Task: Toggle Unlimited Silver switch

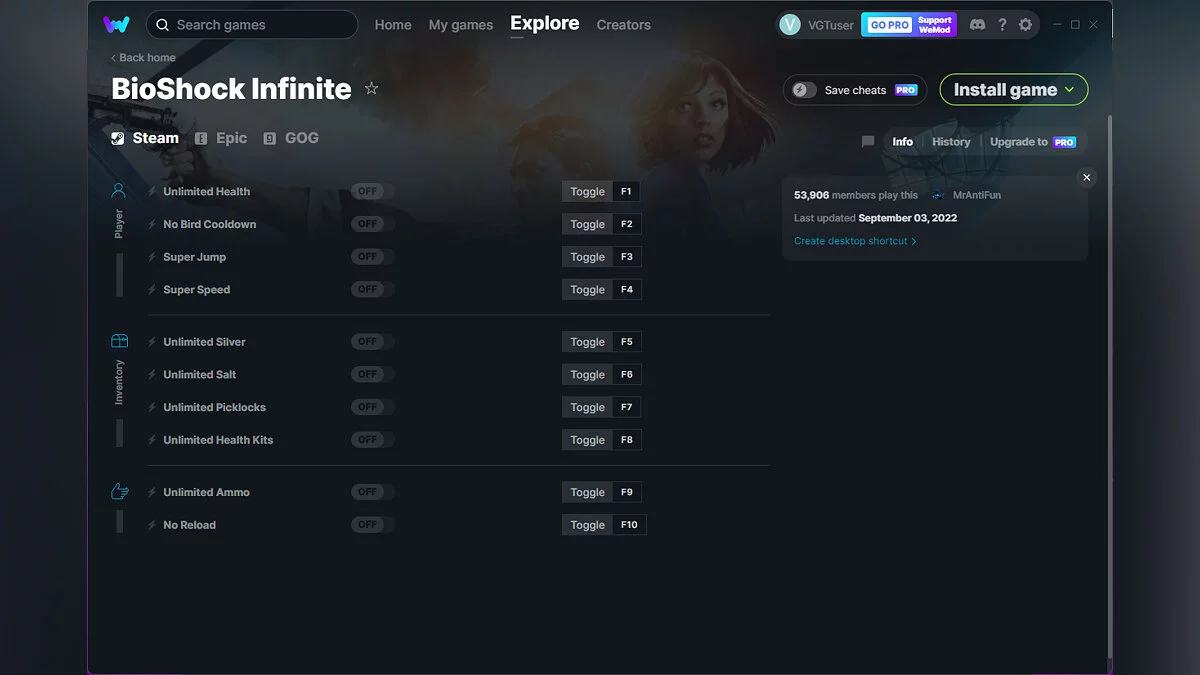Action: (372, 341)
